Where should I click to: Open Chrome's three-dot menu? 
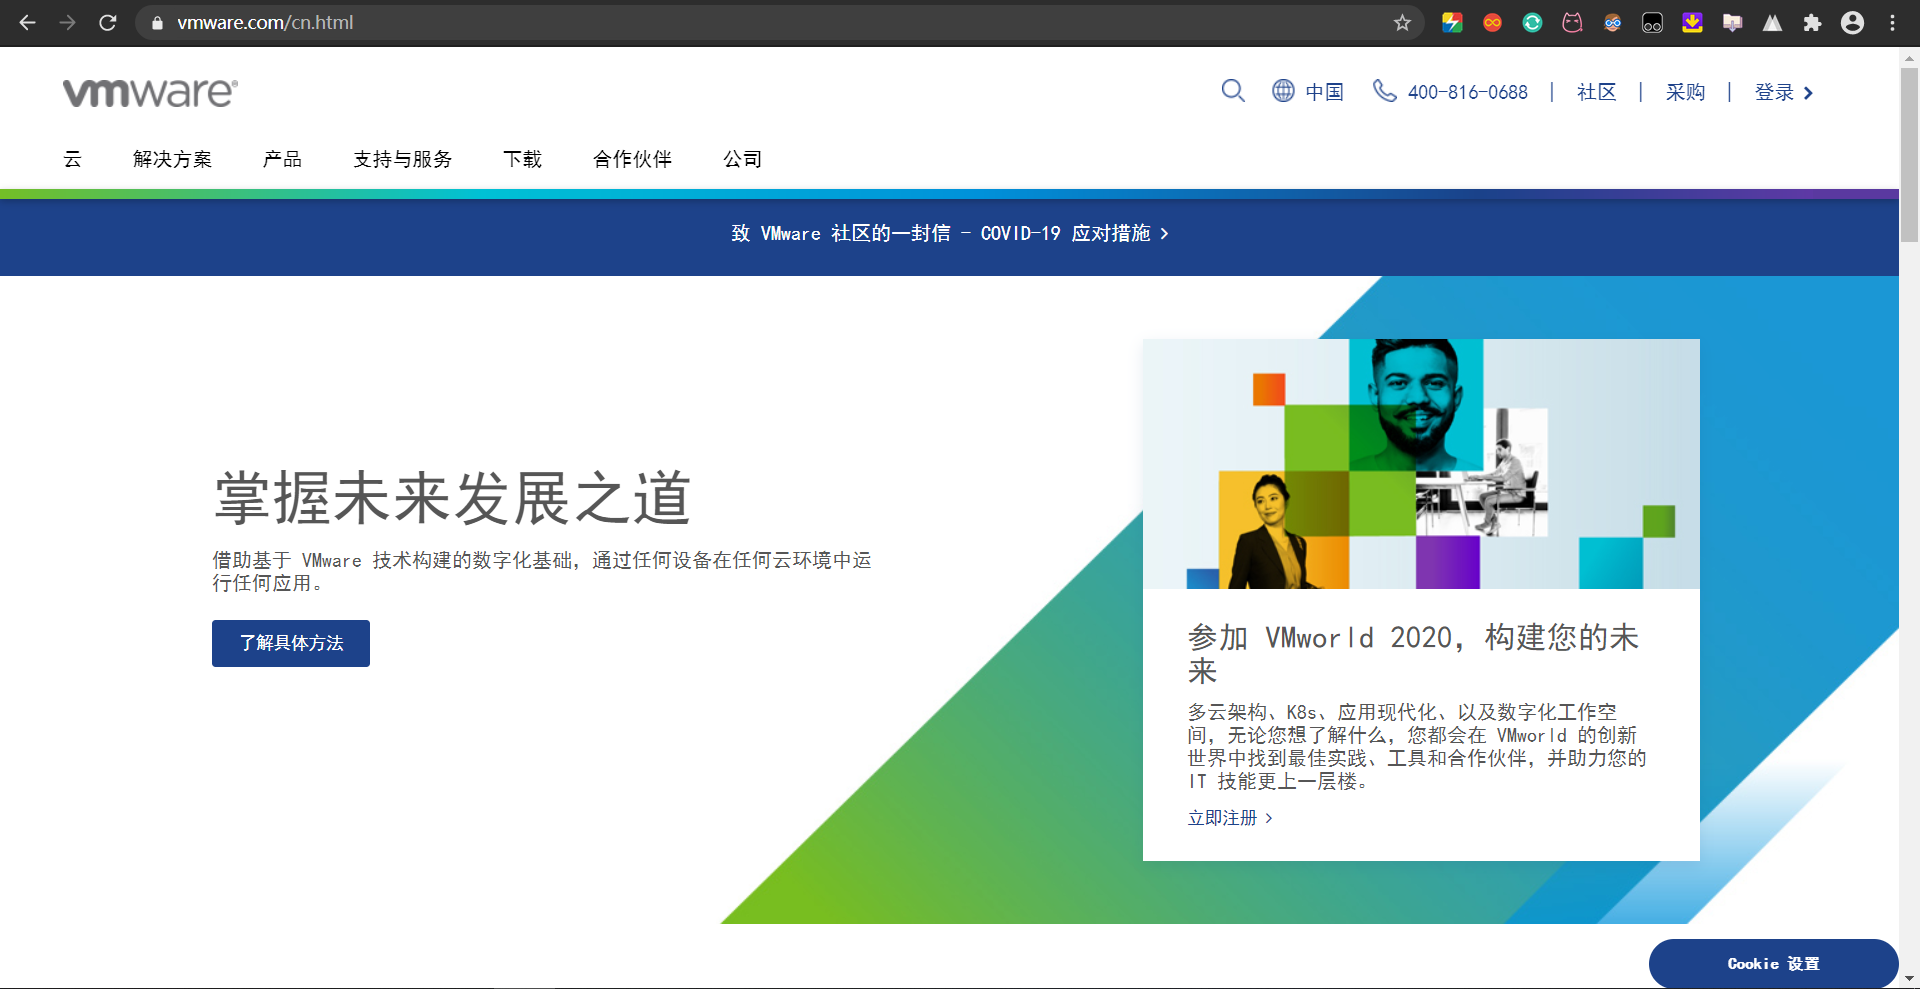[x=1893, y=22]
